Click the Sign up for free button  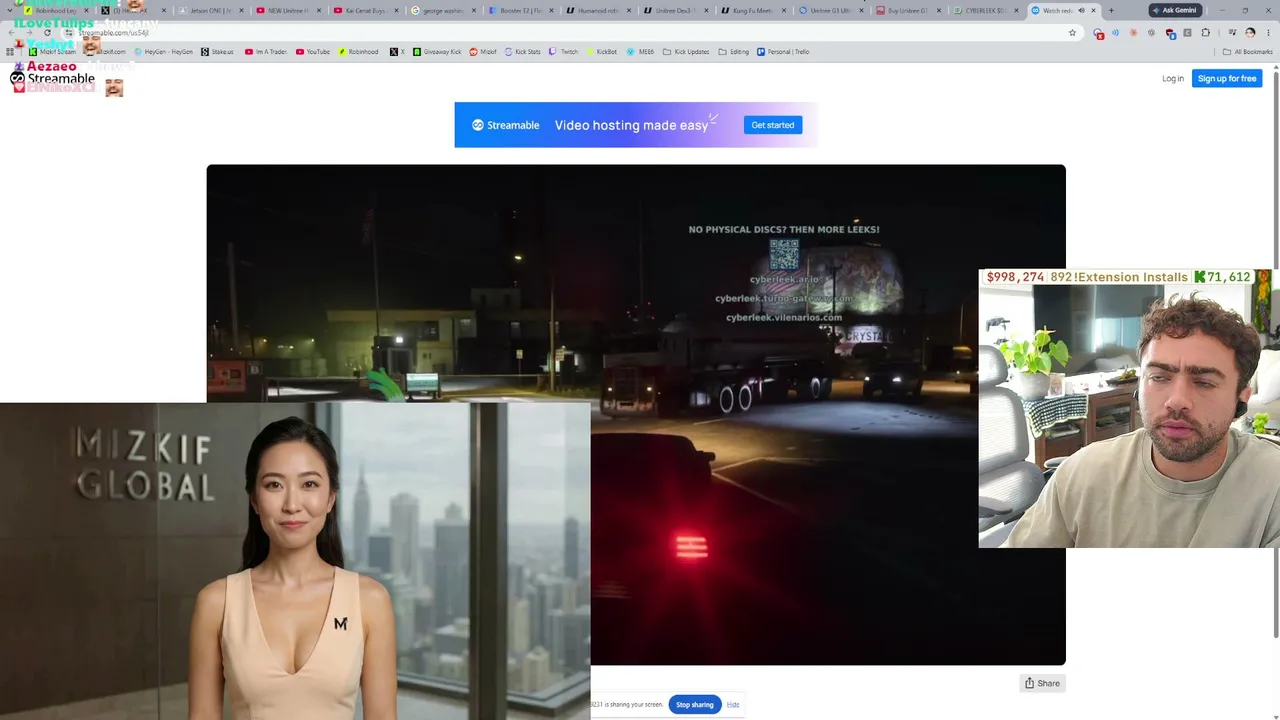tap(1227, 79)
